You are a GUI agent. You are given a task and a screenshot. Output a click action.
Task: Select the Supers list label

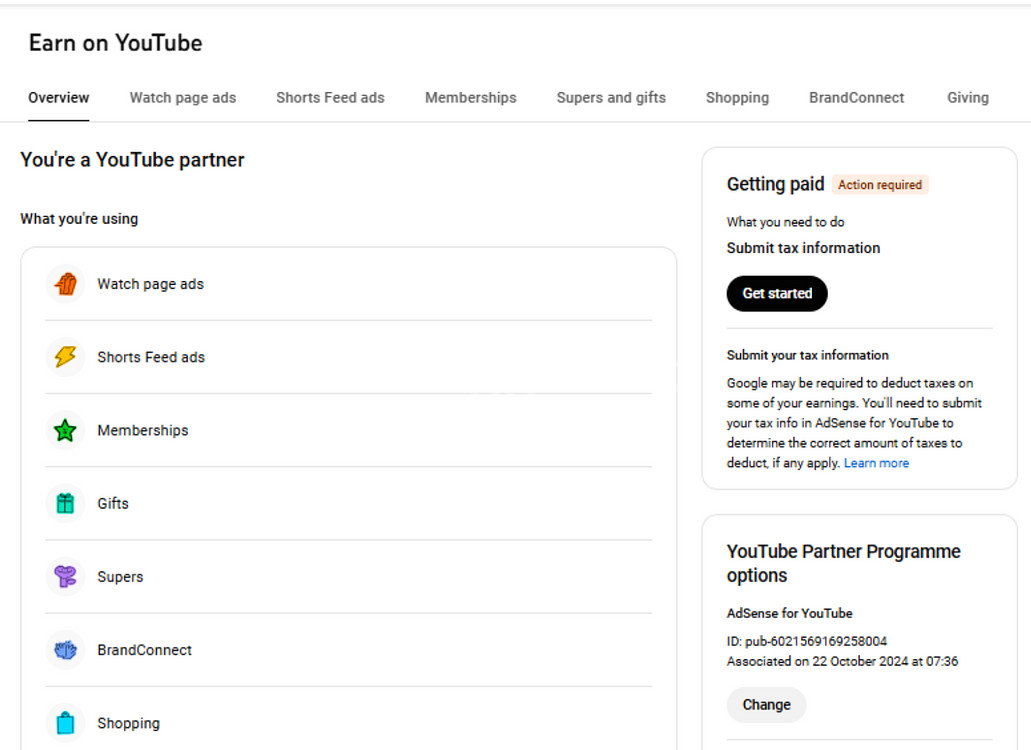120,576
